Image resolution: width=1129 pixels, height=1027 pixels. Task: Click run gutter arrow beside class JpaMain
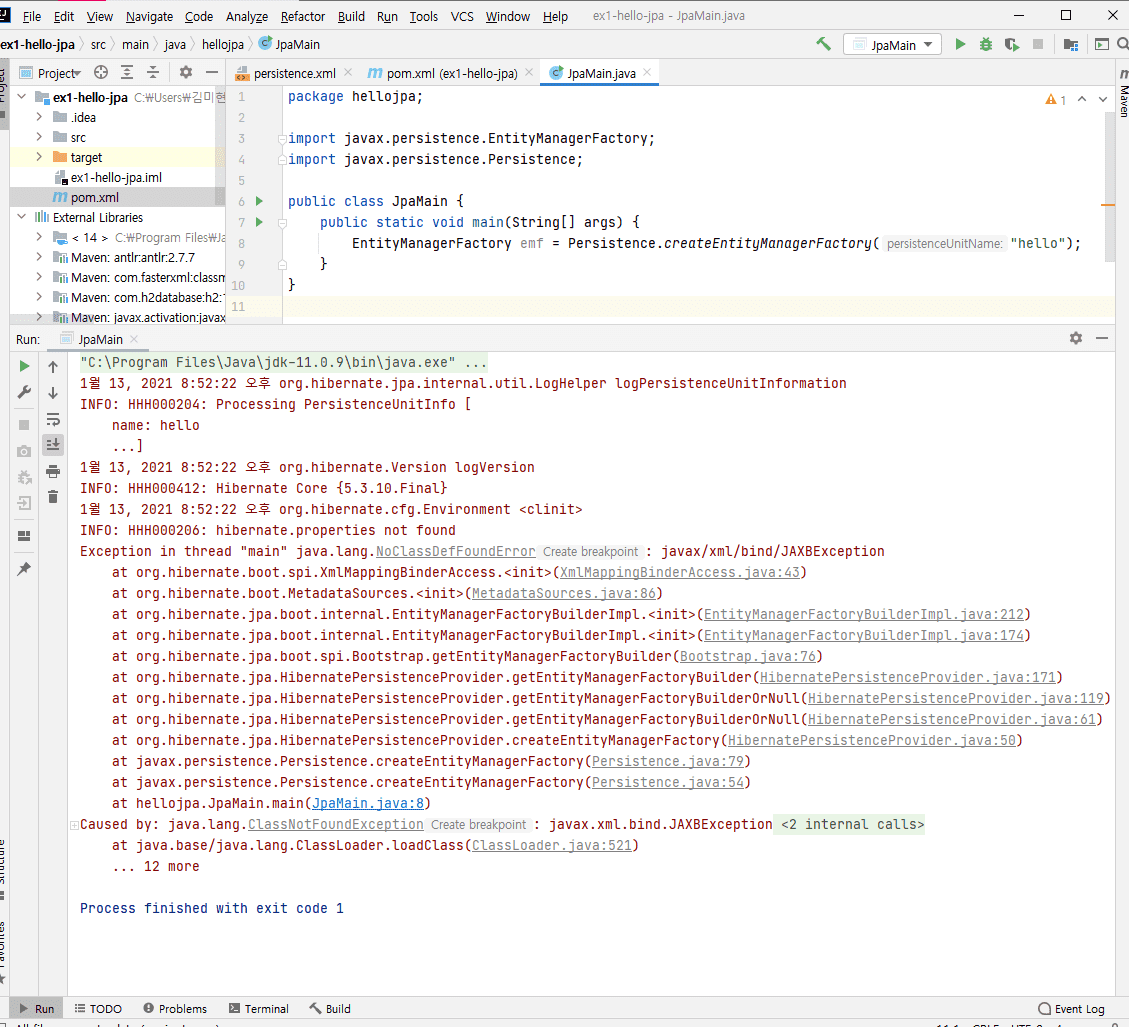[x=259, y=201]
